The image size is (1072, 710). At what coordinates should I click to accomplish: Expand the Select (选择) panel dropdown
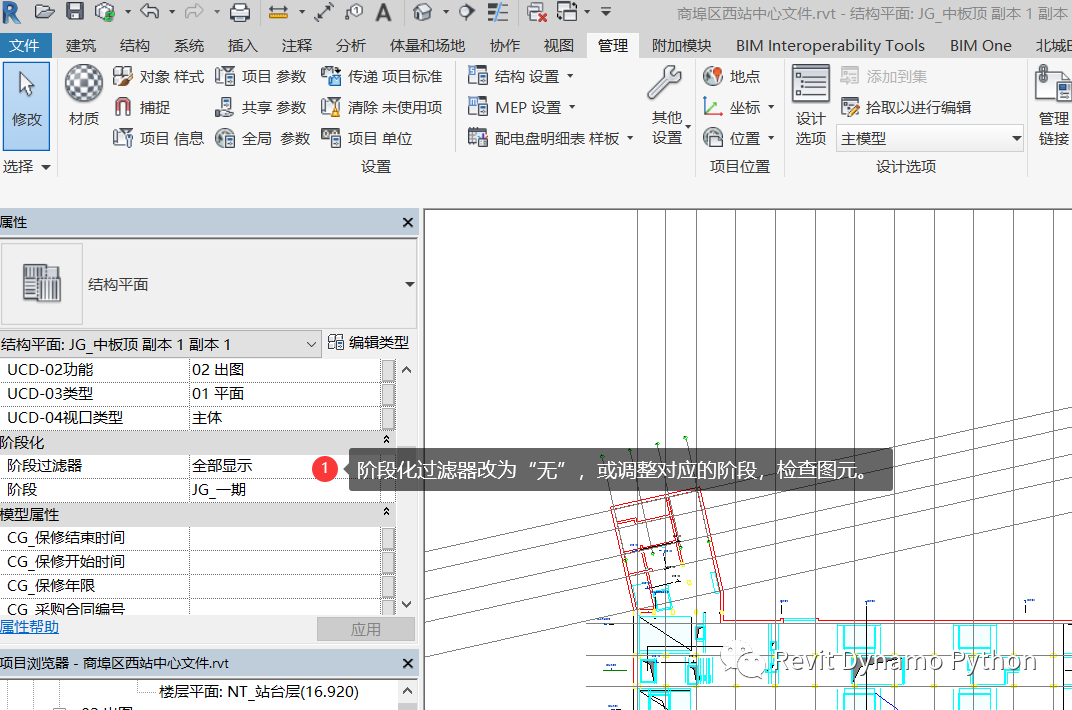[27, 167]
